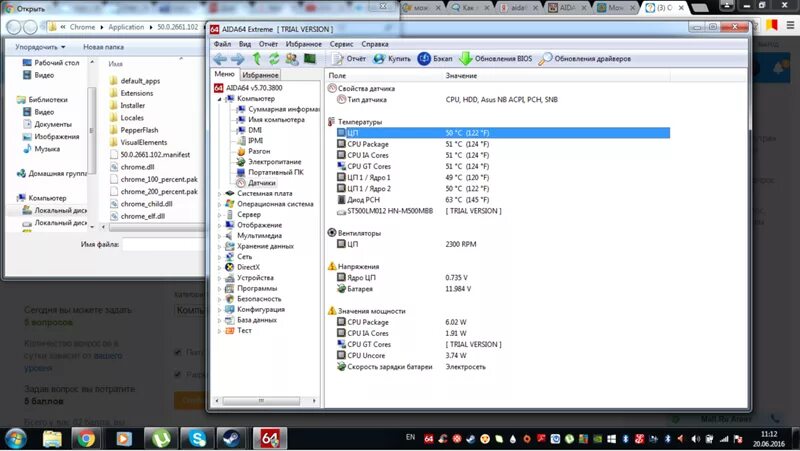Click Обновления BIOS toolbar button
Viewport: 800px width, 451px height.
496,59
